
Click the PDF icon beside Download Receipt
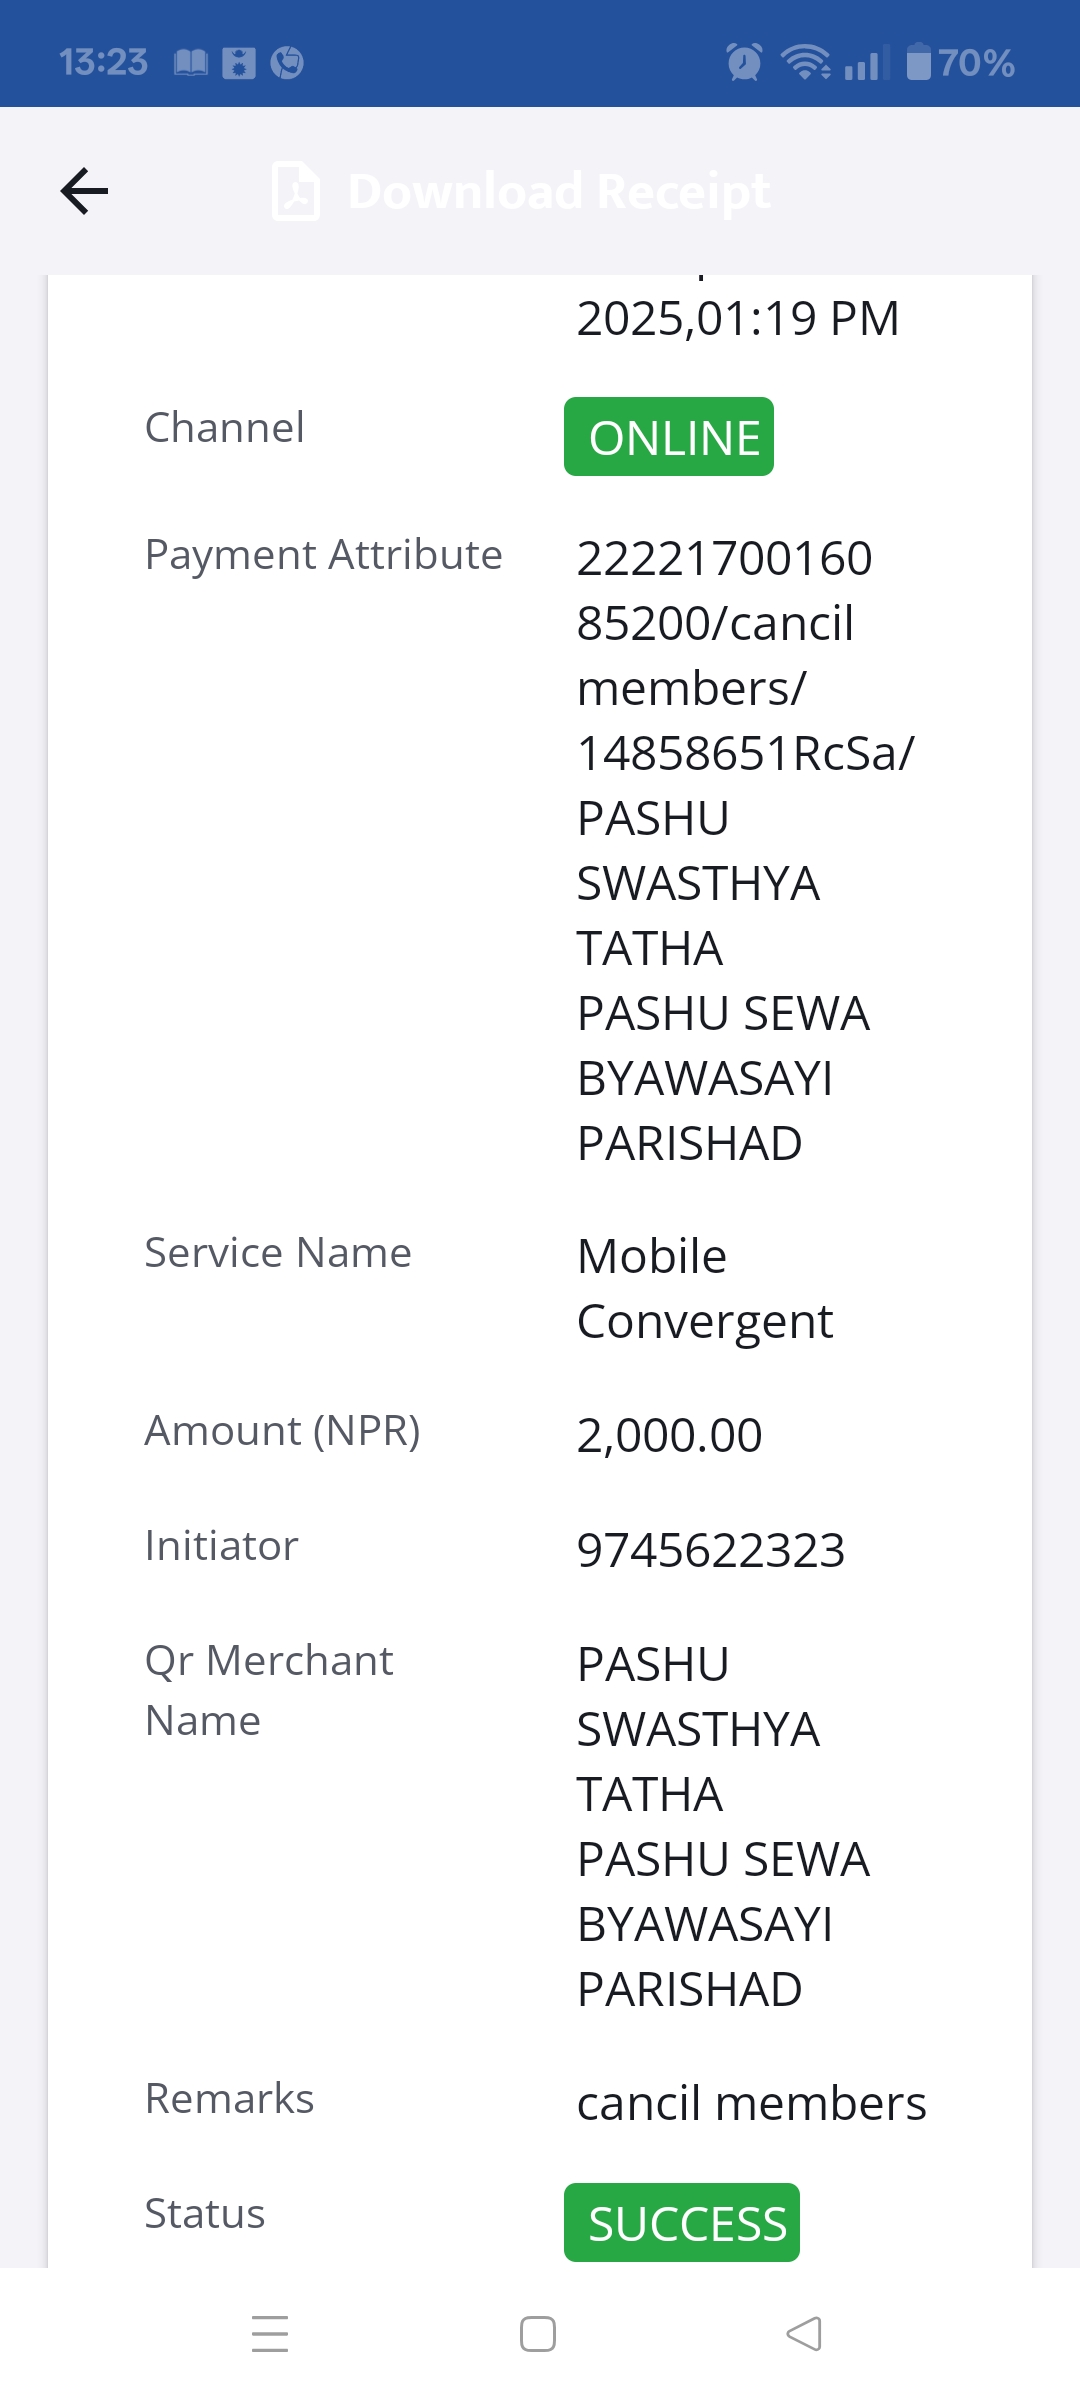(x=296, y=191)
